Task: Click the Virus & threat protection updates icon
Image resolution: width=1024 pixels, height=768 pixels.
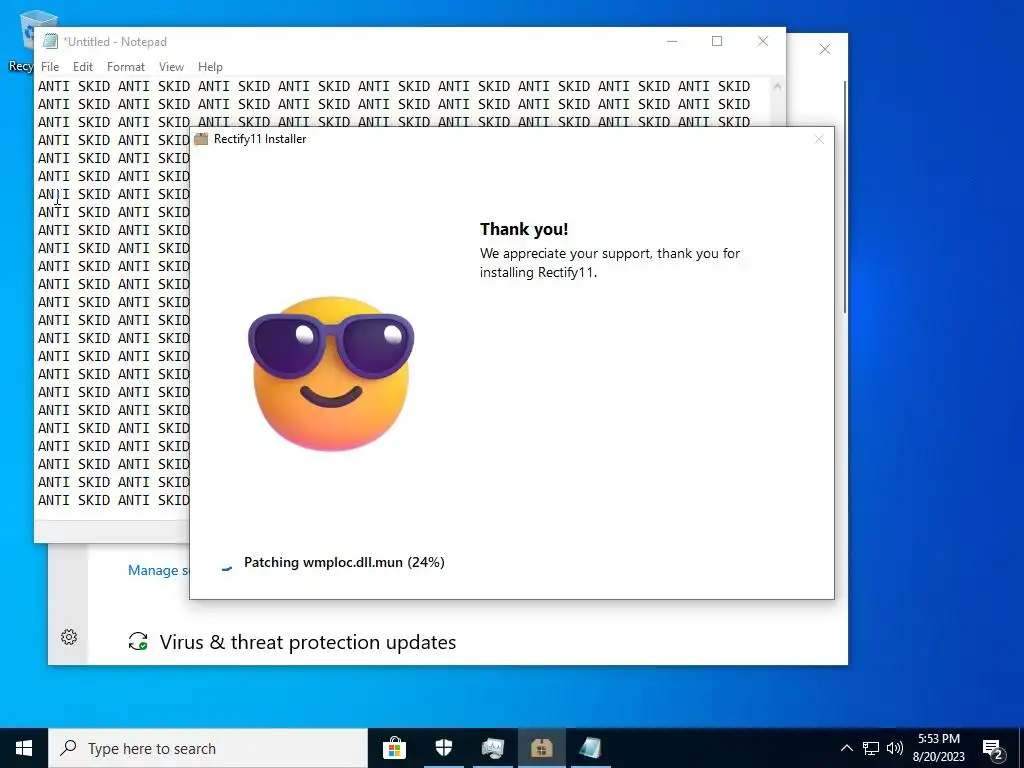Action: pos(138,641)
